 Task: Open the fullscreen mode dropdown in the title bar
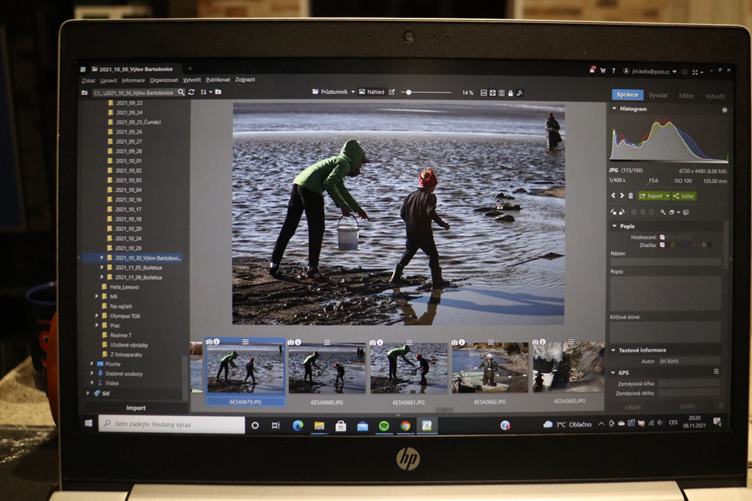(x=702, y=72)
